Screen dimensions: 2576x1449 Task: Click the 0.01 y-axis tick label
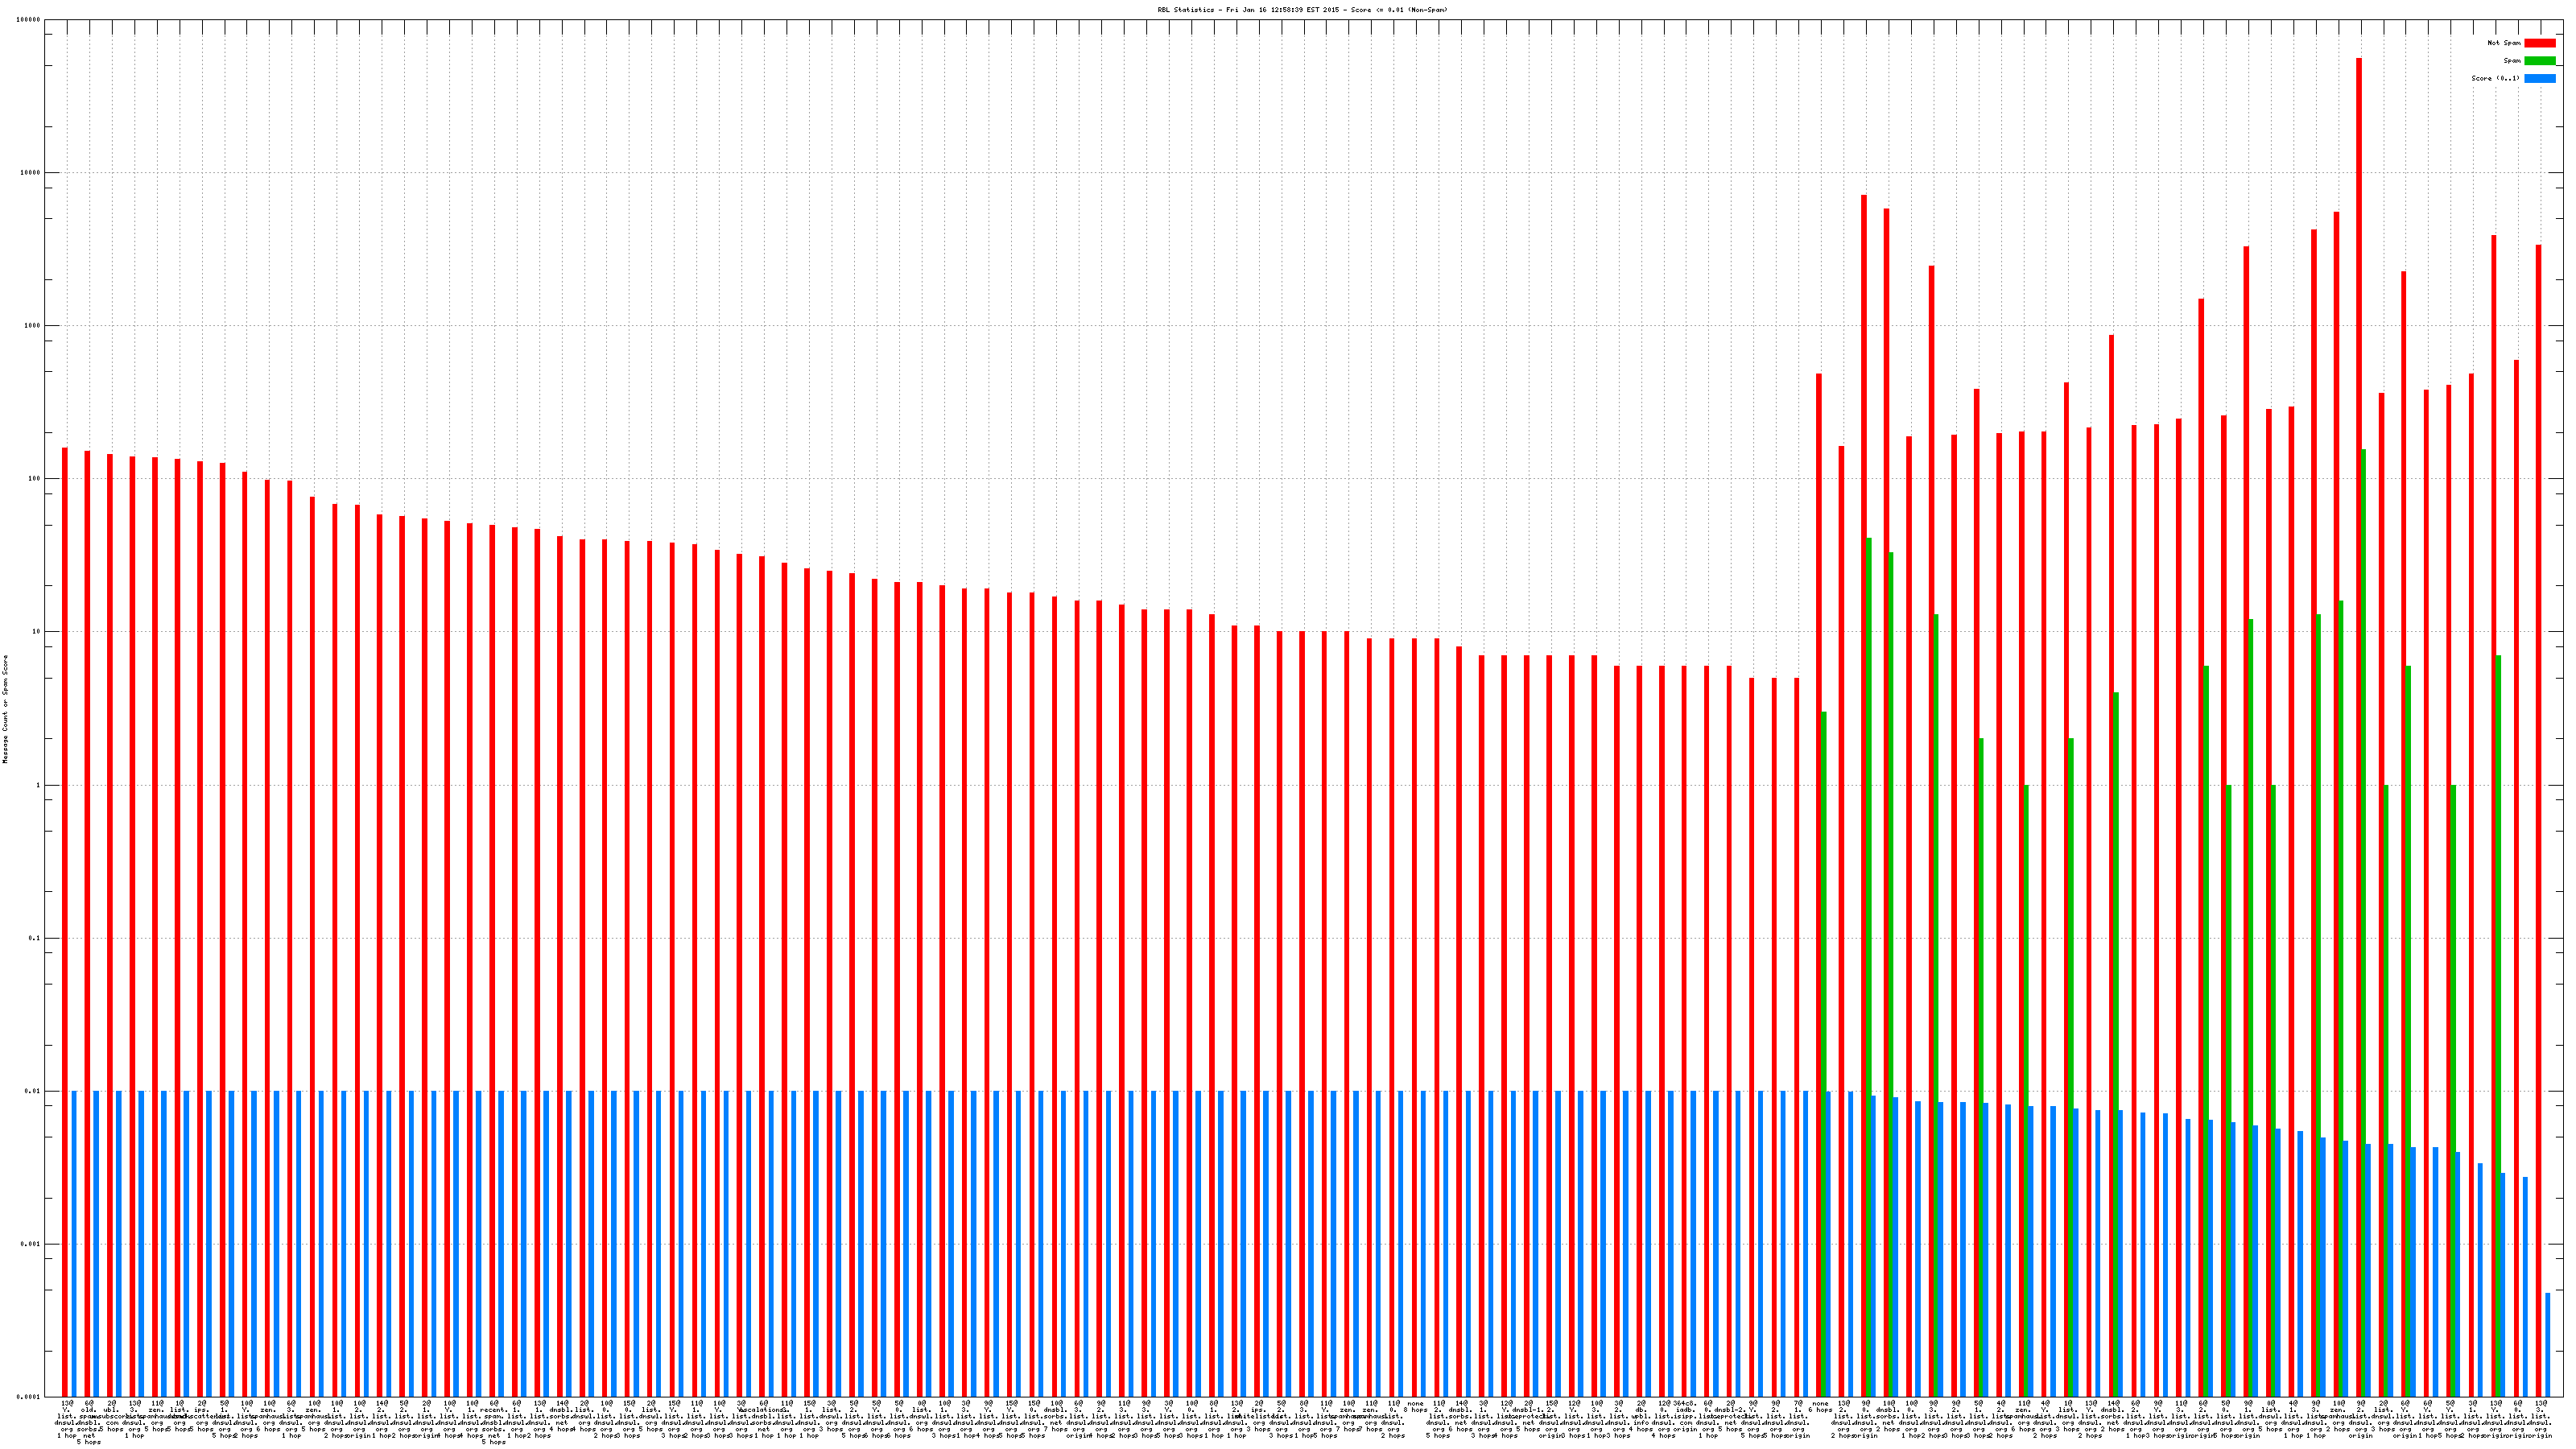(34, 1091)
